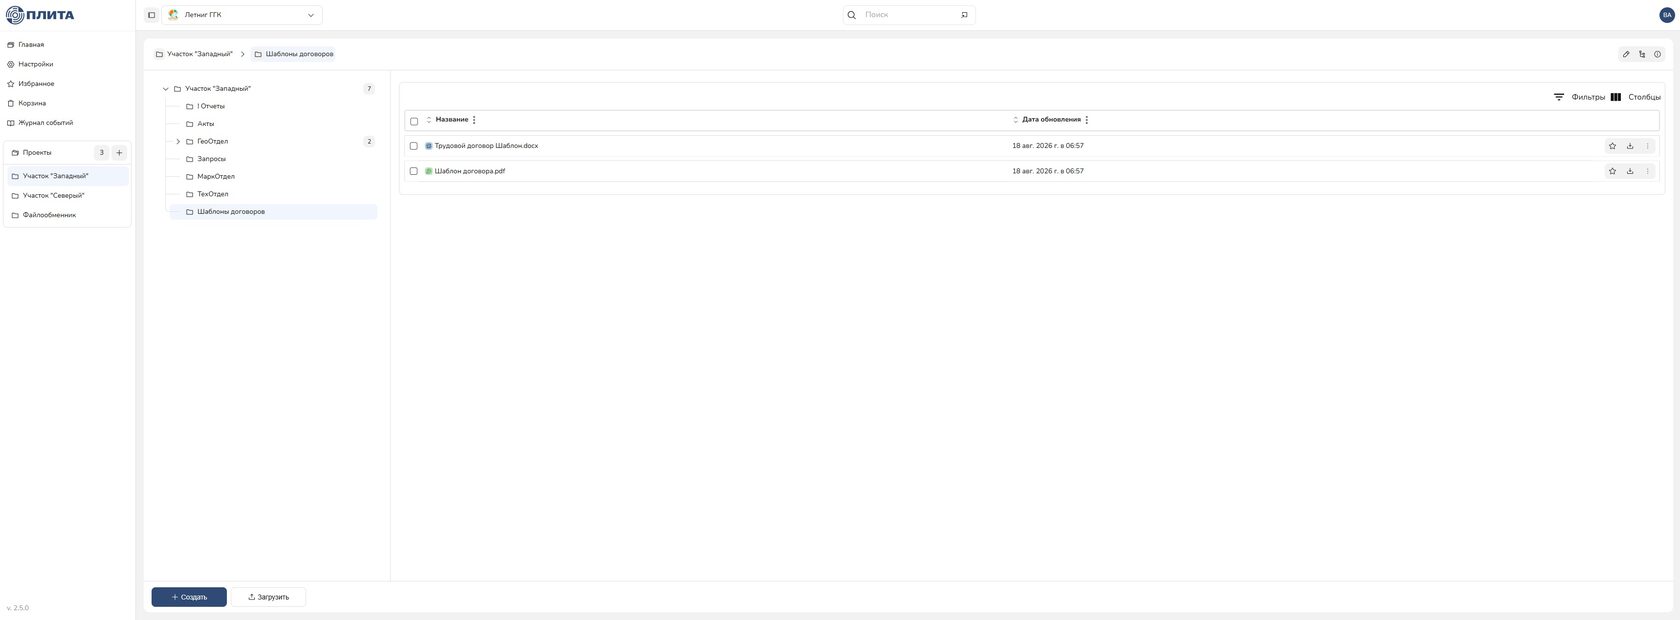Image resolution: width=1680 pixels, height=620 pixels.
Task: Check the box for Трудовой договор Шаблон.docx
Action: [x=414, y=146]
